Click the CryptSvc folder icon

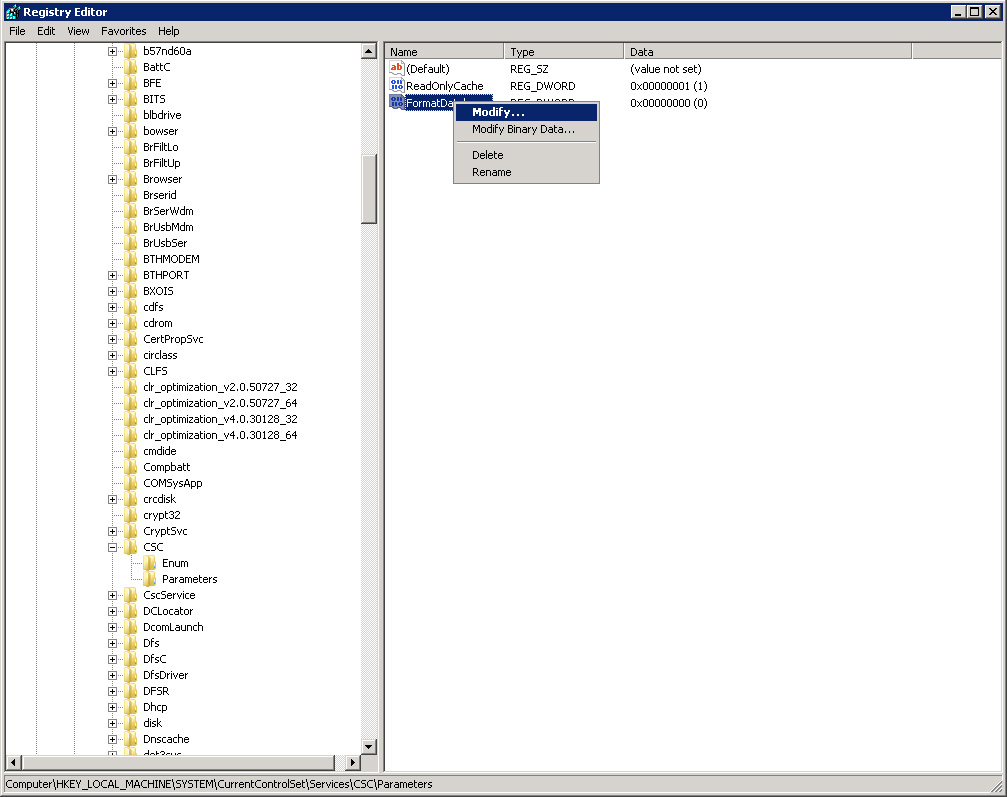(x=130, y=531)
